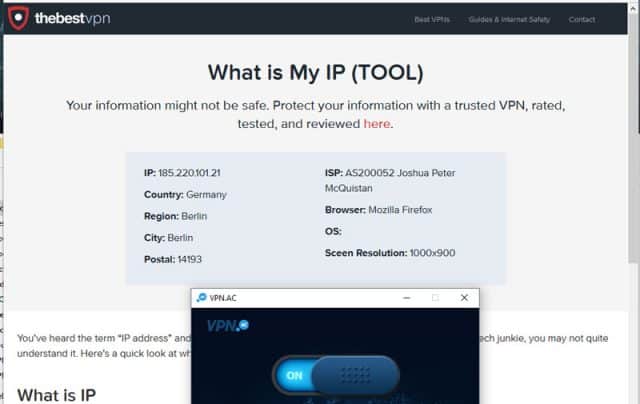Select the Postal value 14193
The height and width of the screenshot is (404, 640).
189,260
